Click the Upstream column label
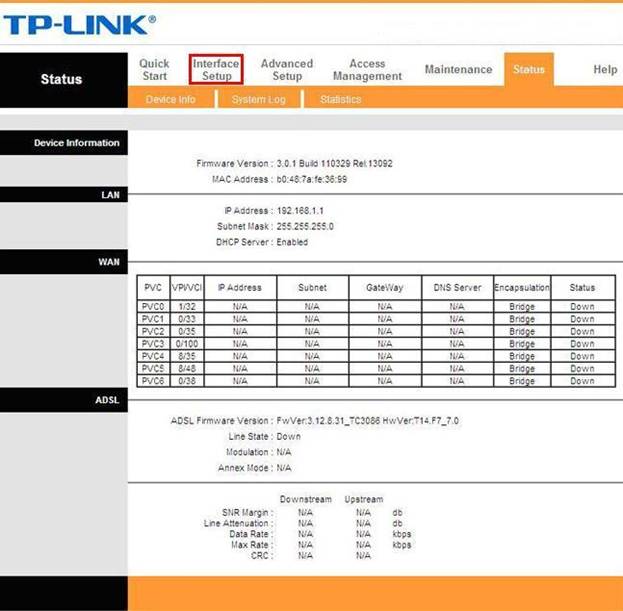 [x=364, y=499]
